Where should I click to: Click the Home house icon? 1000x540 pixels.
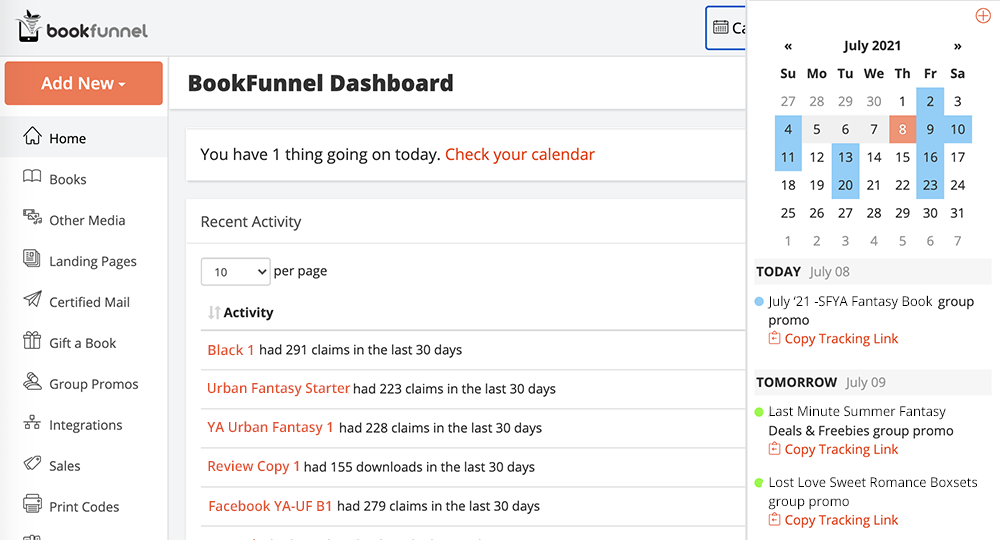pyautogui.click(x=32, y=136)
